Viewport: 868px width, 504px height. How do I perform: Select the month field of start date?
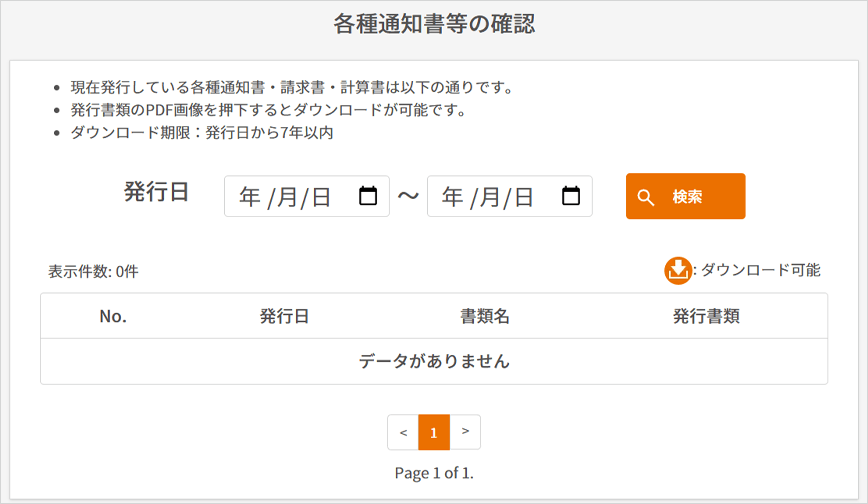(287, 197)
